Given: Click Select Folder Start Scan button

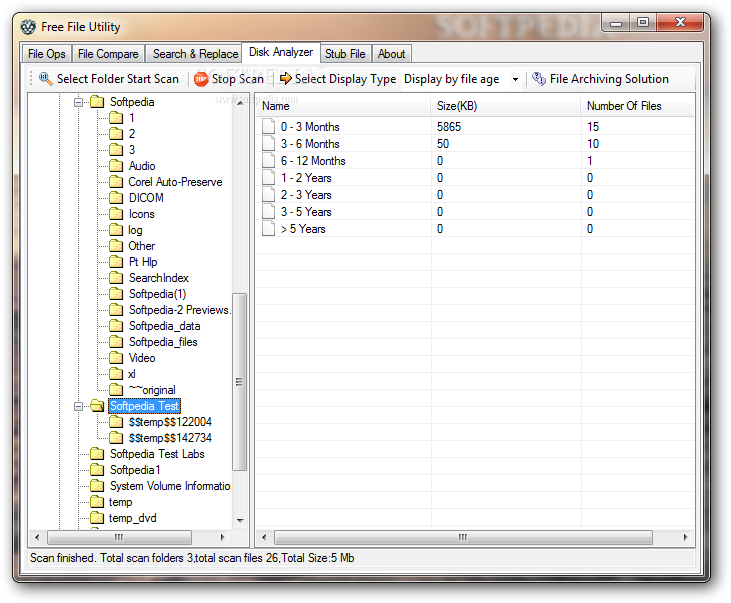Looking at the screenshot, I should (109, 79).
